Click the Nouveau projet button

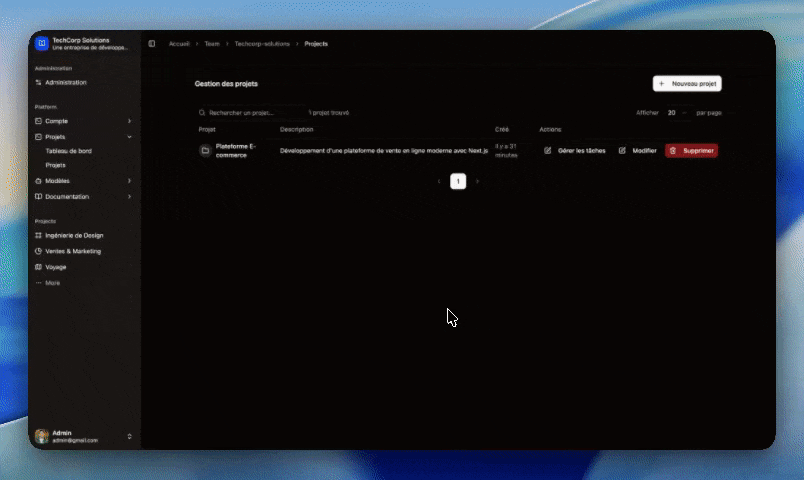[687, 84]
